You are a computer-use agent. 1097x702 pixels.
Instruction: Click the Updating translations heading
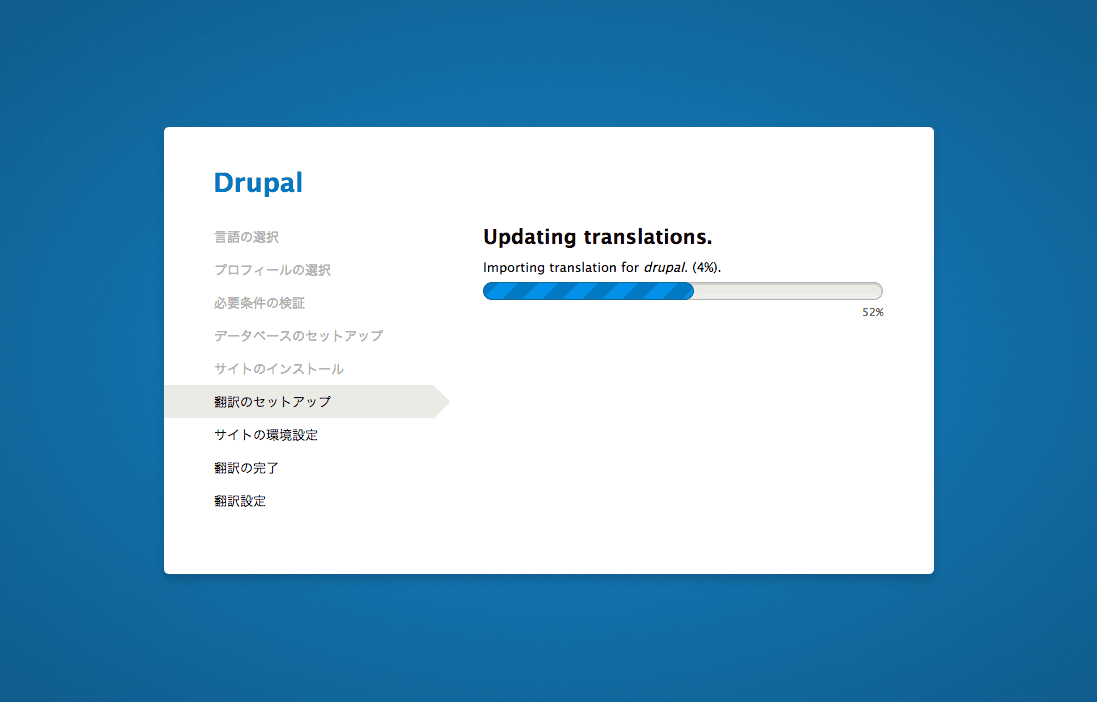click(597, 237)
